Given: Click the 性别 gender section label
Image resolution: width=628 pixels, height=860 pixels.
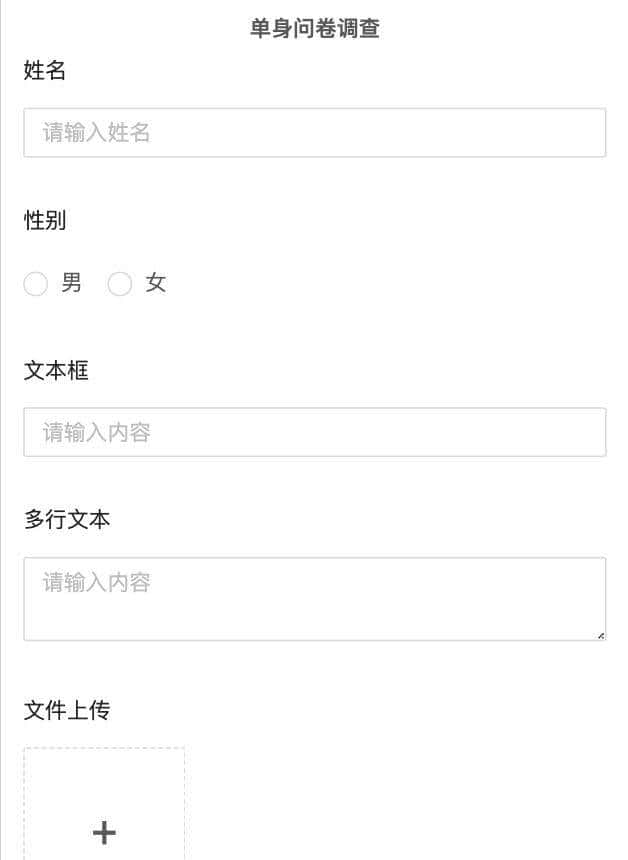Looking at the screenshot, I should (x=45, y=221).
